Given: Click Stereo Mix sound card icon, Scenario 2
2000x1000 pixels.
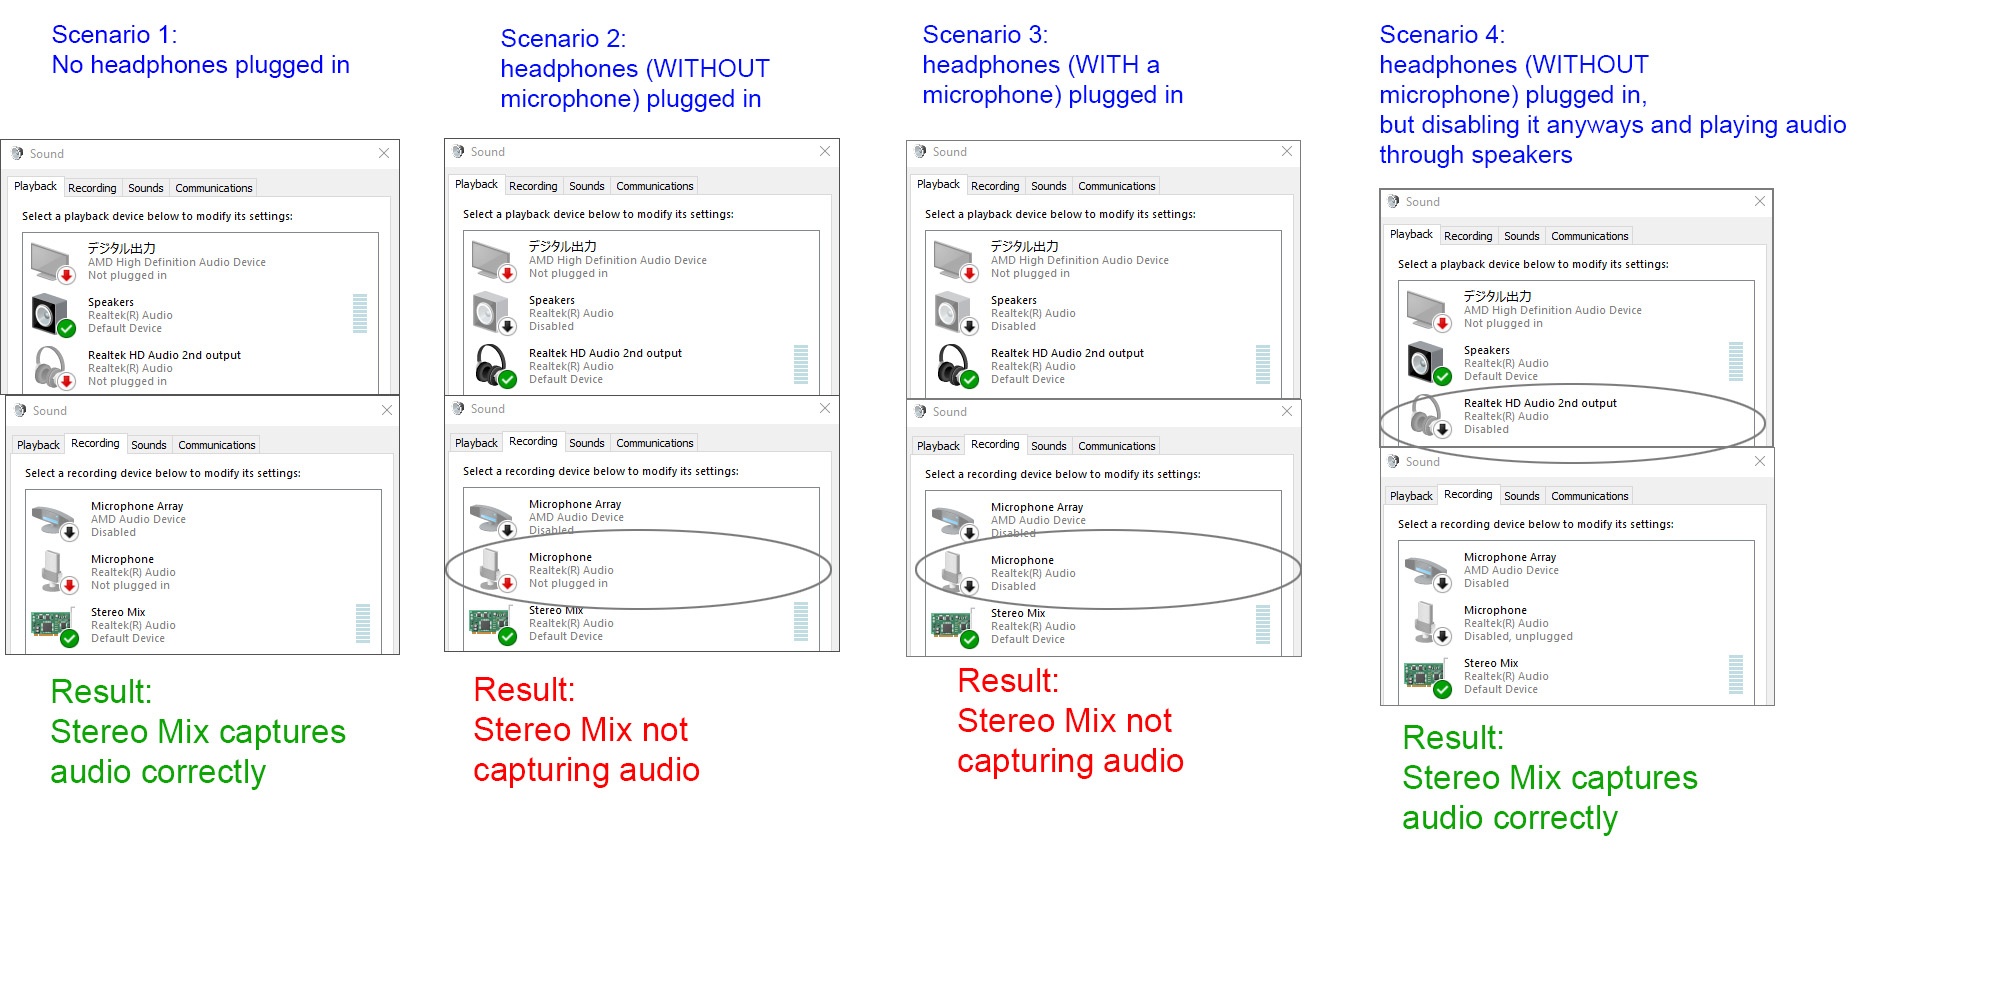Looking at the screenshot, I should pyautogui.click(x=493, y=625).
